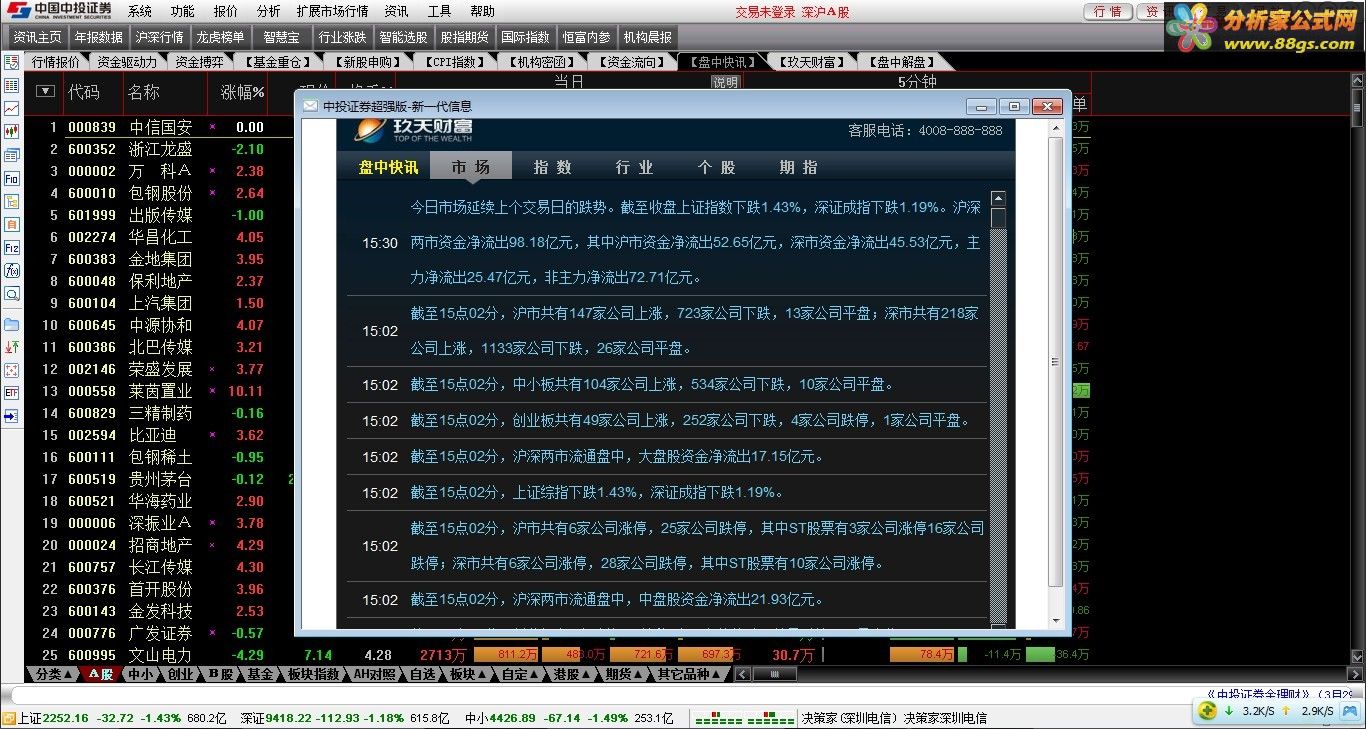Screen dimensions: 1366x729
Task: Switch to 个股 tab in popup window
Action: point(717,167)
